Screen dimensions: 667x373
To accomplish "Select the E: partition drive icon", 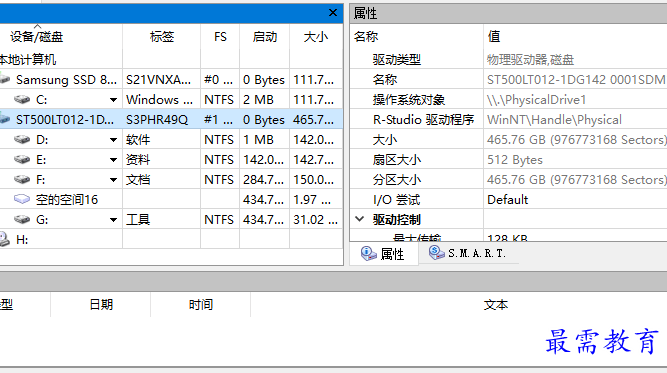I will pyautogui.click(x=22, y=159).
